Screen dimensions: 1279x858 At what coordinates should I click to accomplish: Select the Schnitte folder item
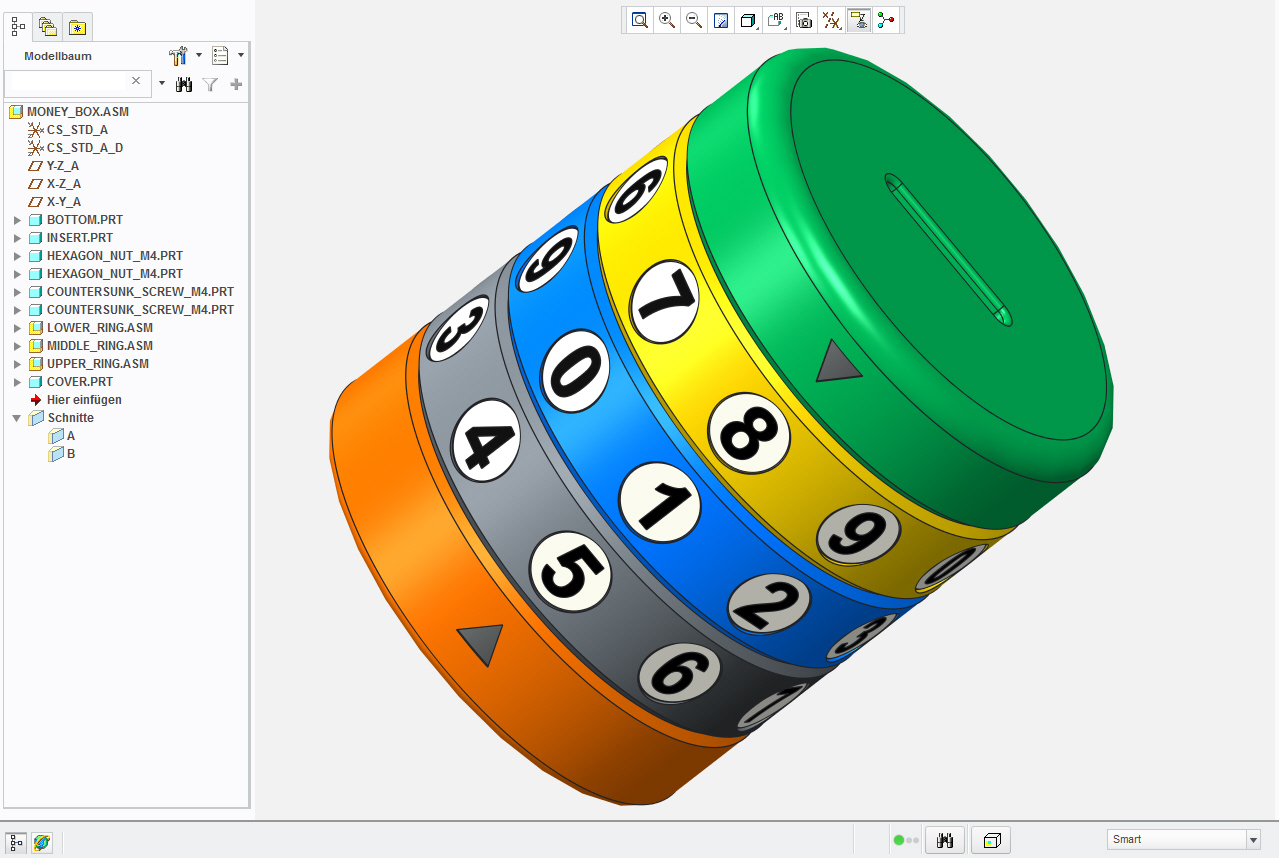[70, 418]
